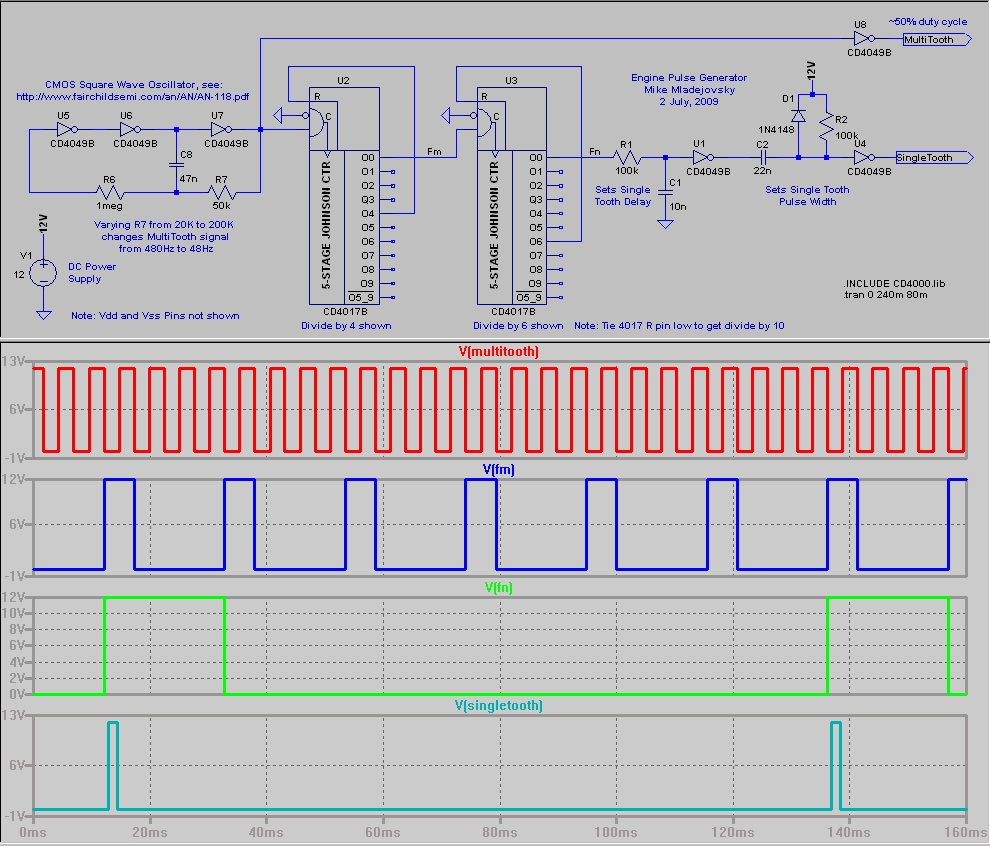Viewport: 990px width, 846px height.
Task: Select the U1 inverter symbol
Action: click(703, 157)
